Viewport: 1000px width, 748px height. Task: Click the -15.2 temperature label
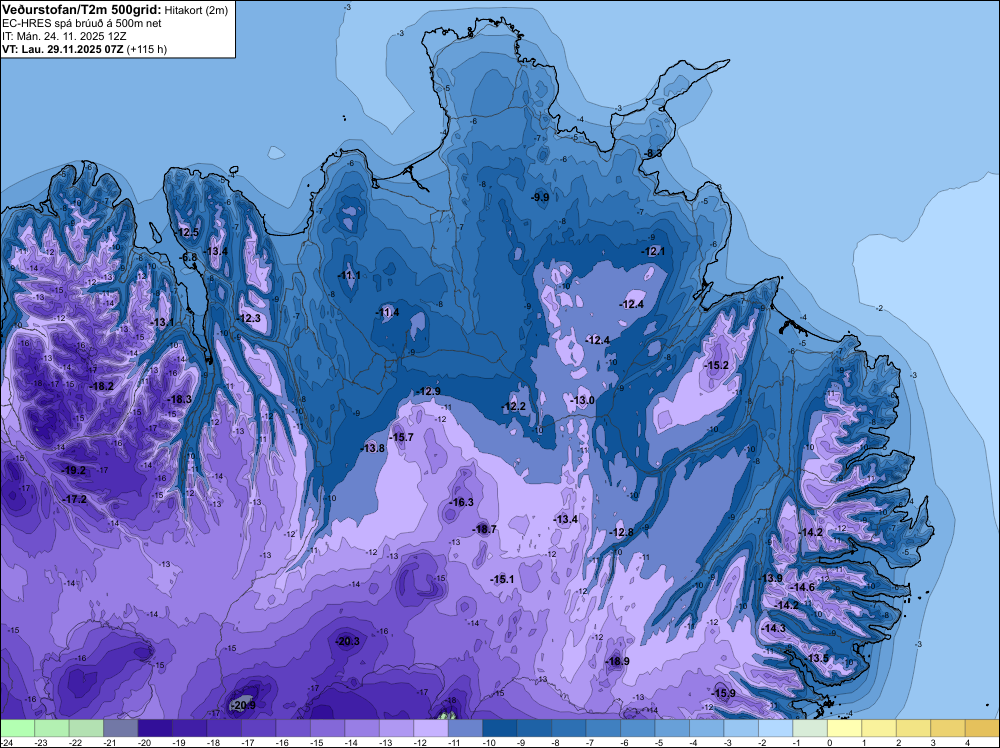(716, 365)
